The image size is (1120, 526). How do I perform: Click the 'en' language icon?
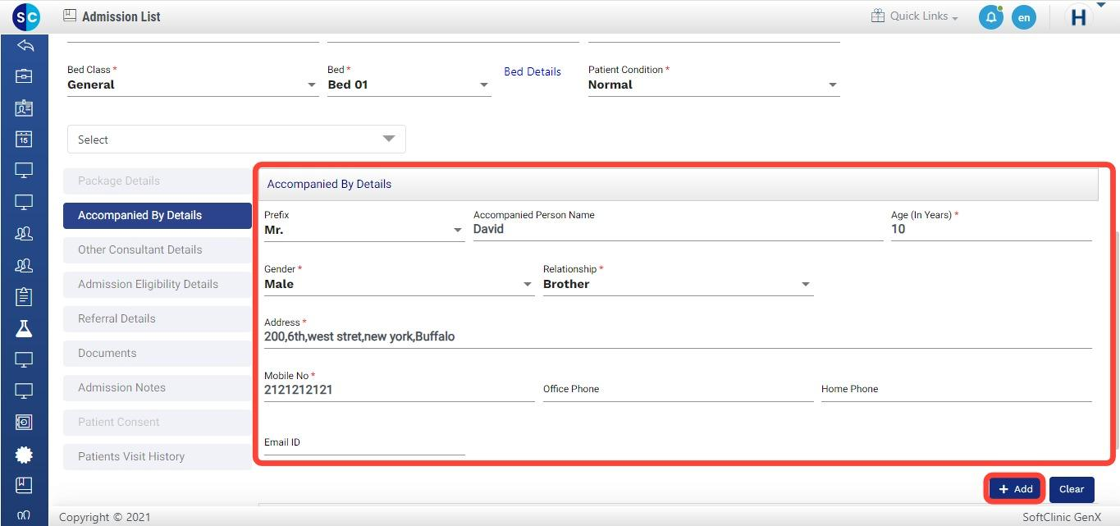[1023, 17]
